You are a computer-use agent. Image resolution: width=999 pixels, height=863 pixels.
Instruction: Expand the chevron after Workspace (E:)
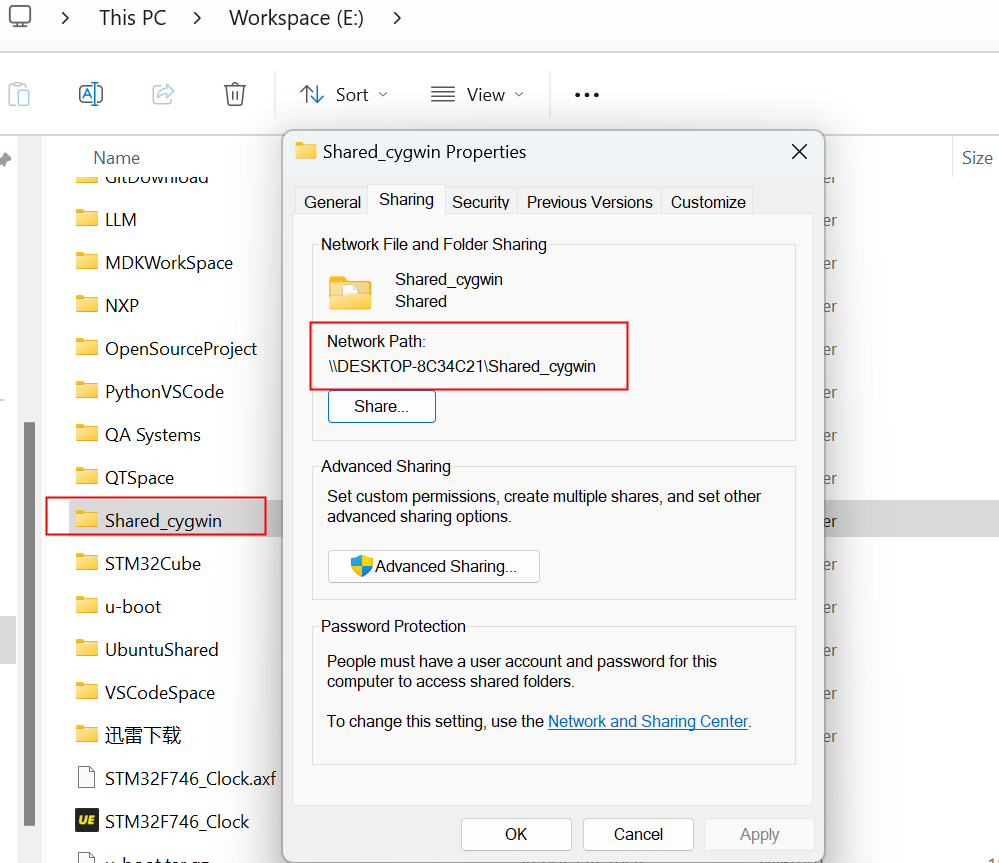(x=398, y=18)
